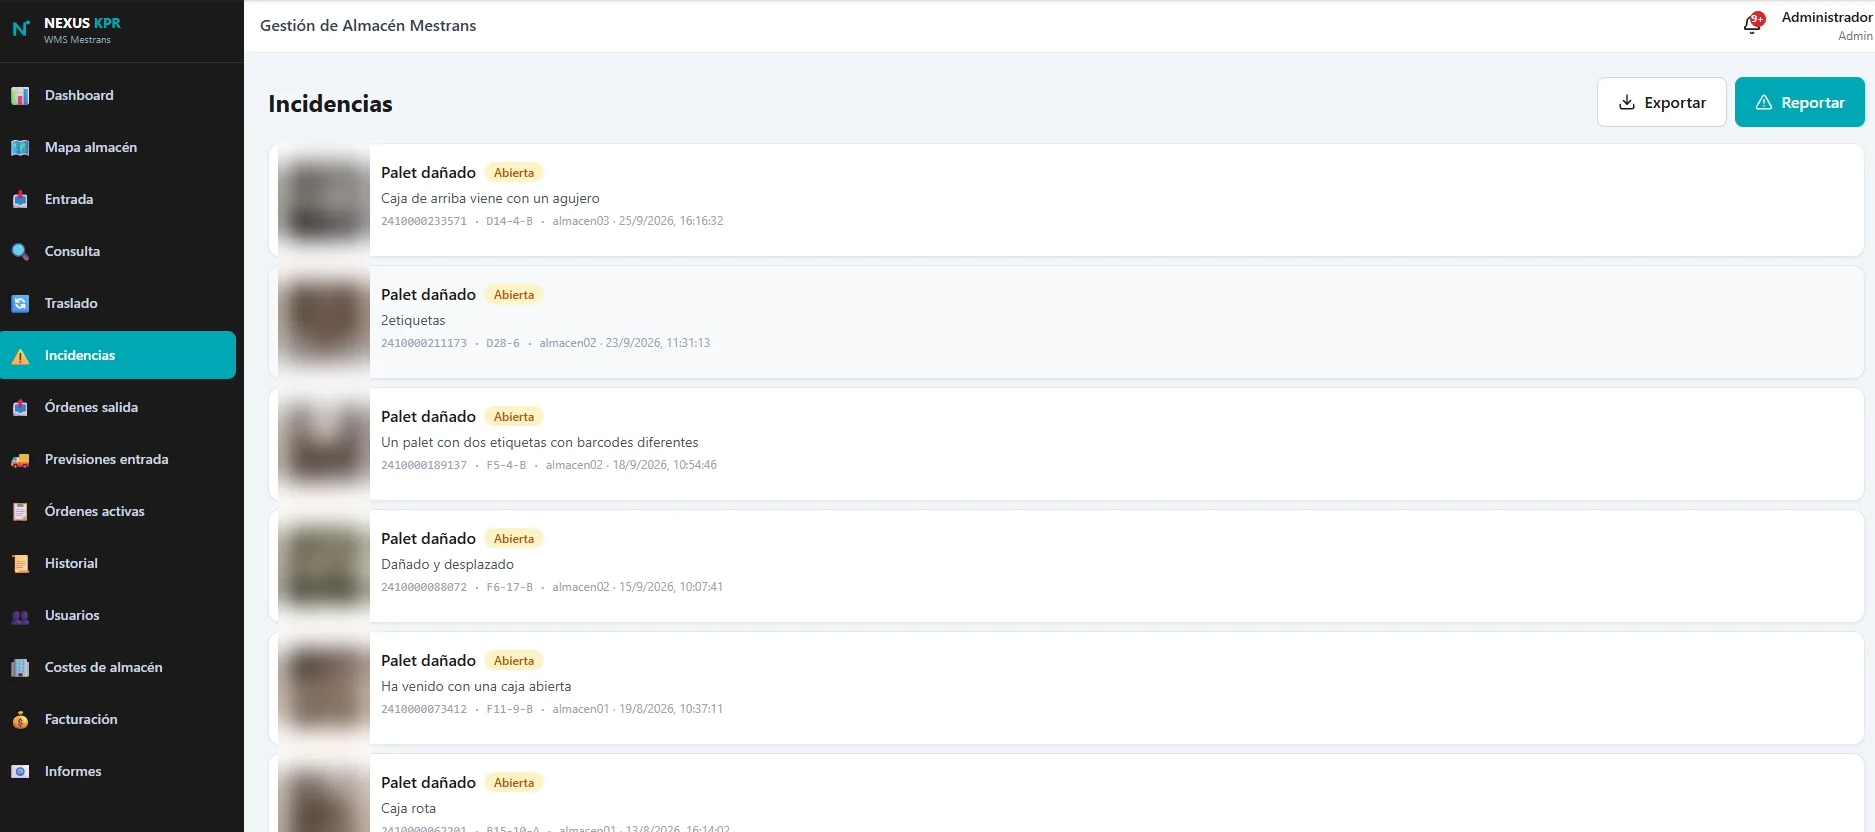
Task: Click barcode 2410000073412
Action: point(424,709)
